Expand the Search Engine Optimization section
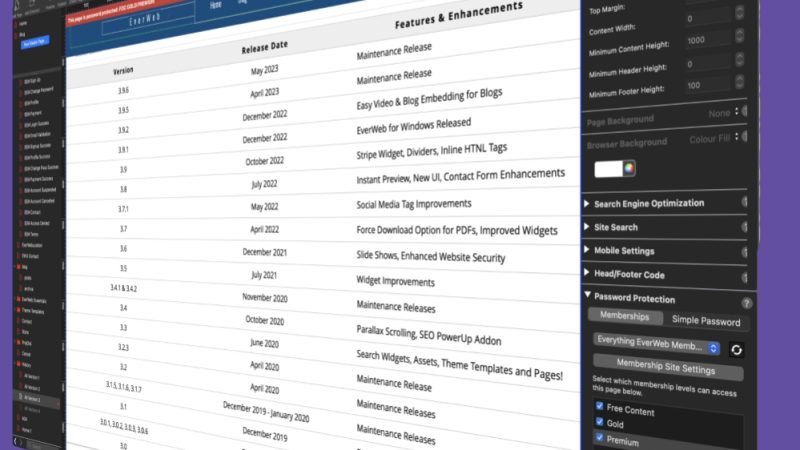 (587, 204)
